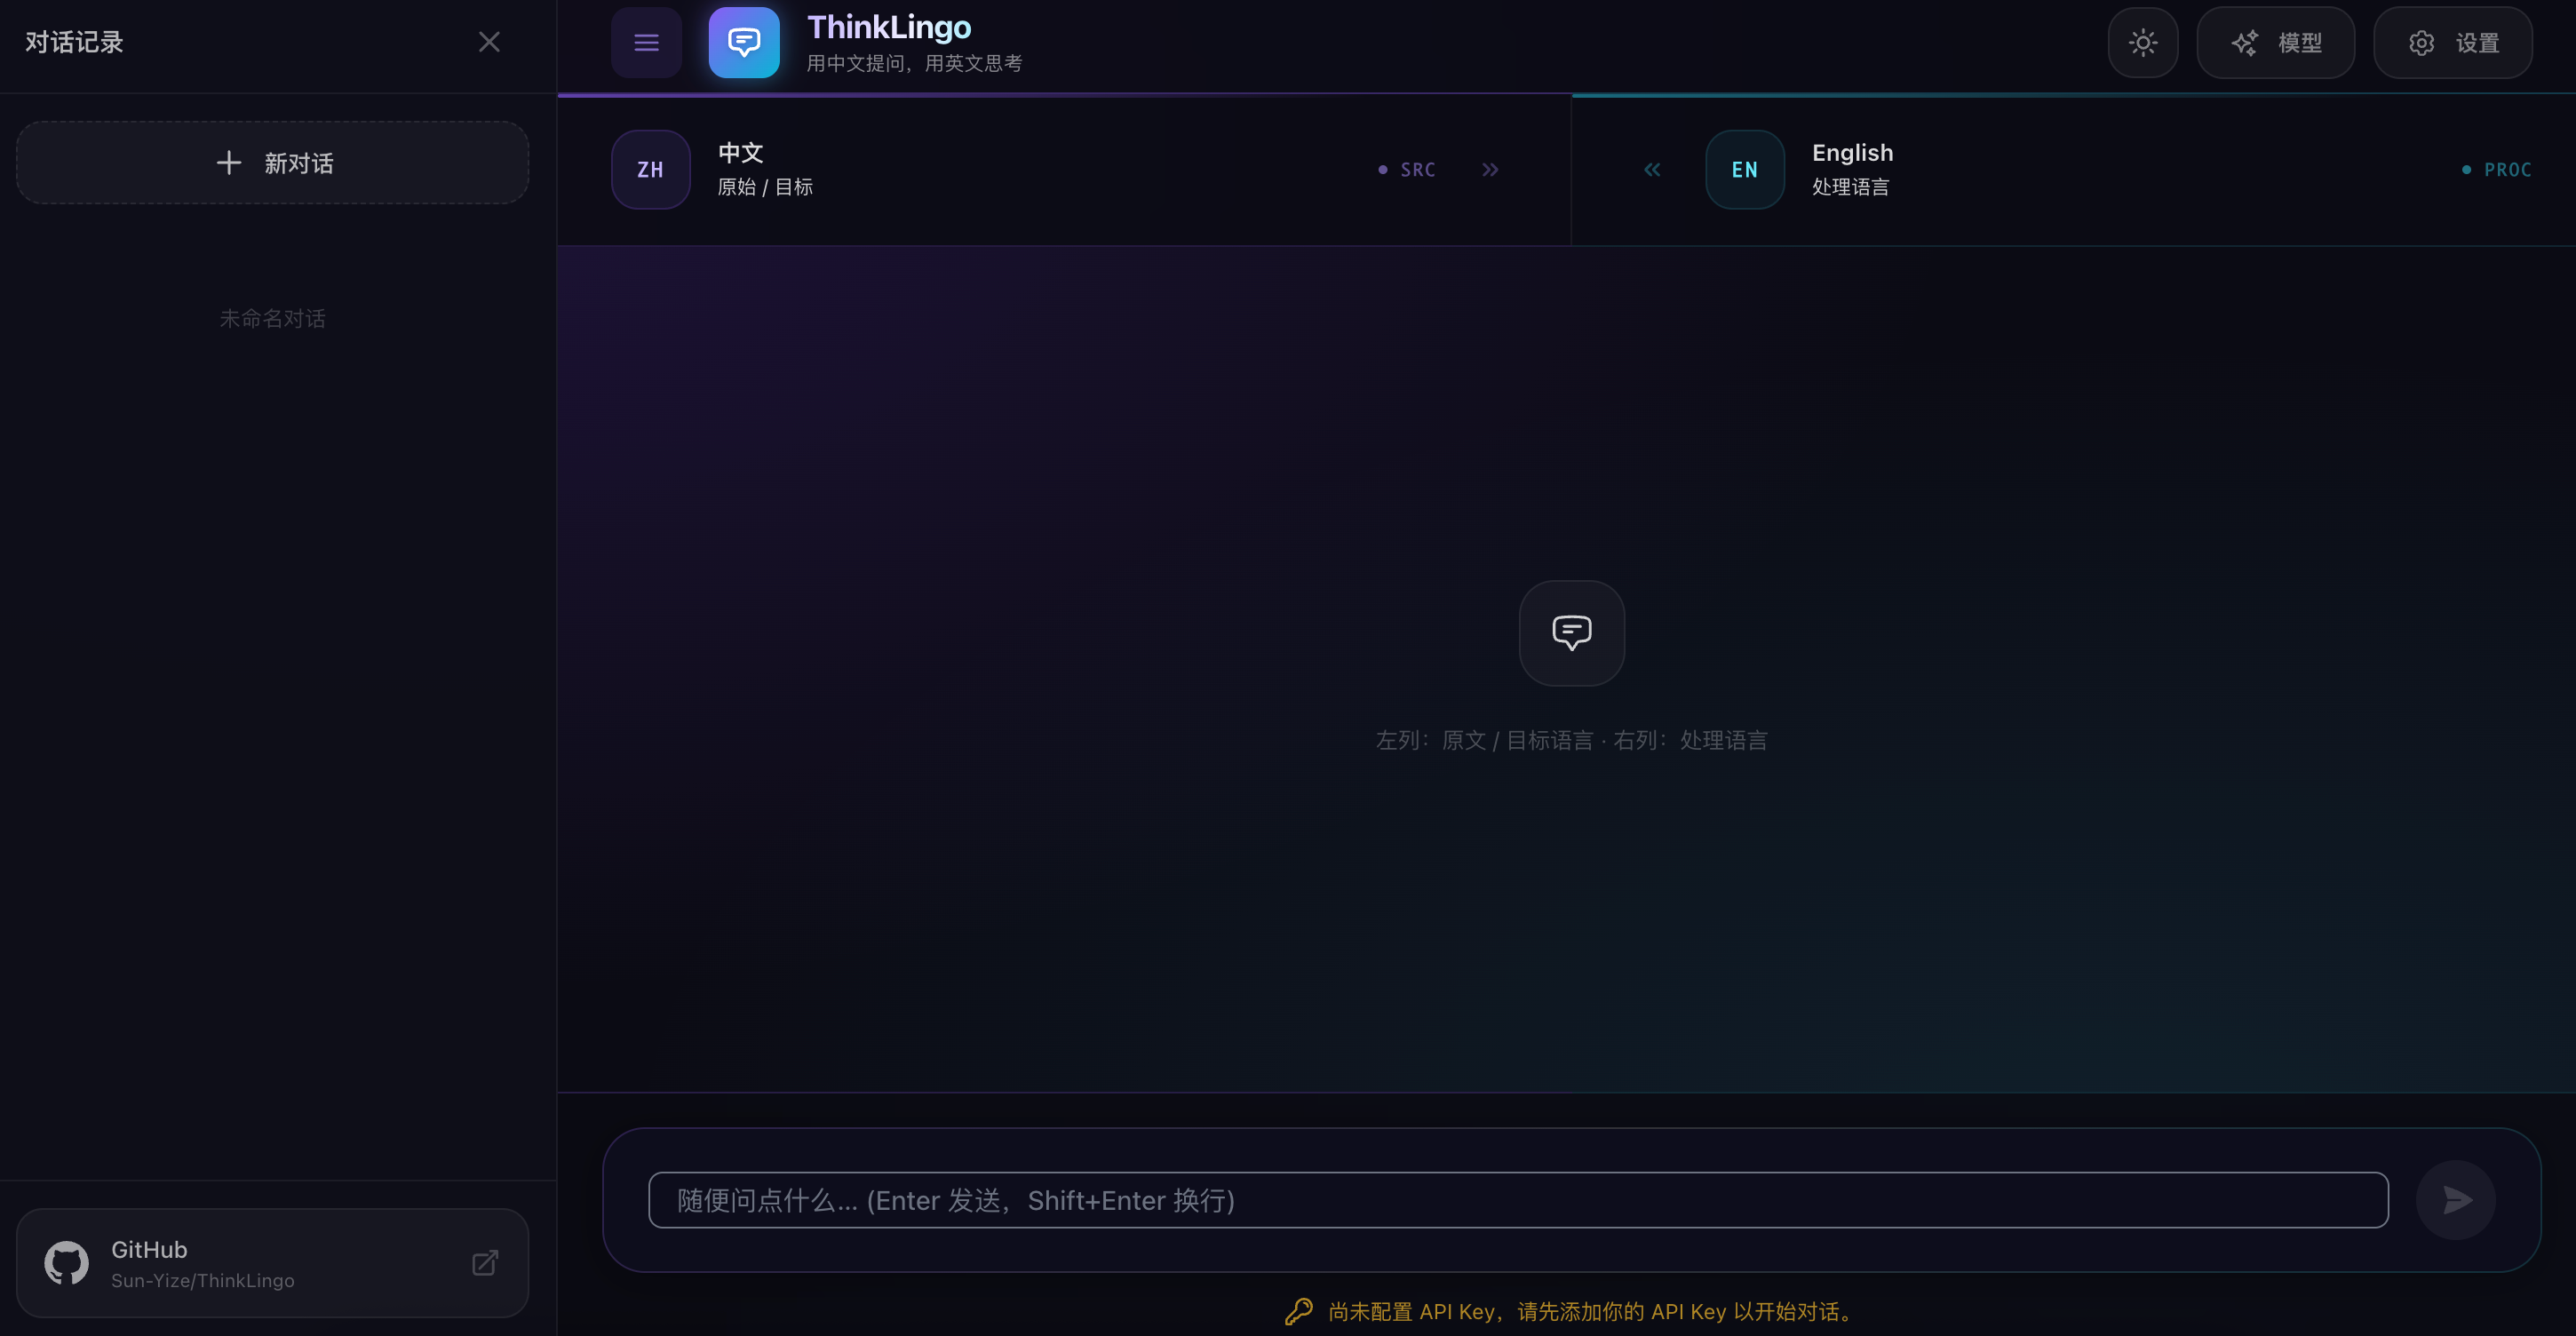The height and width of the screenshot is (1336, 2576).
Task: Close the 对话记录 sidebar panel
Action: click(x=489, y=42)
